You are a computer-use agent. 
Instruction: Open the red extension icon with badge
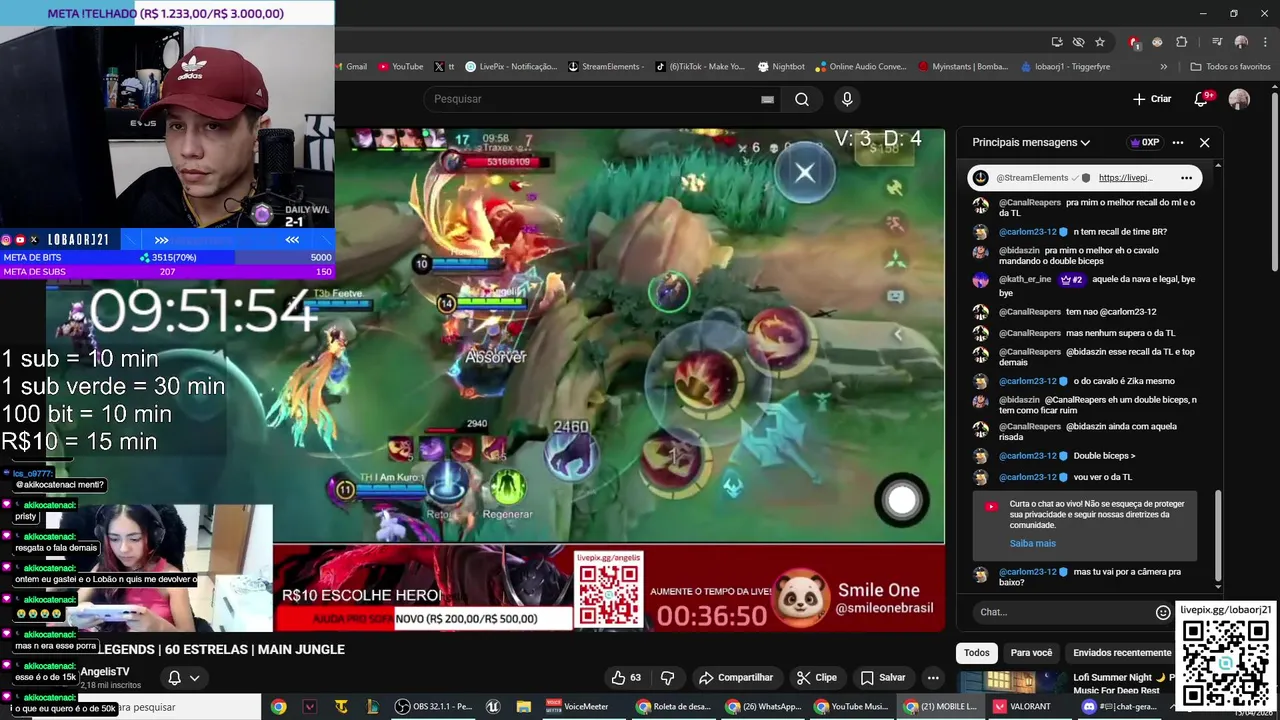point(1134,42)
